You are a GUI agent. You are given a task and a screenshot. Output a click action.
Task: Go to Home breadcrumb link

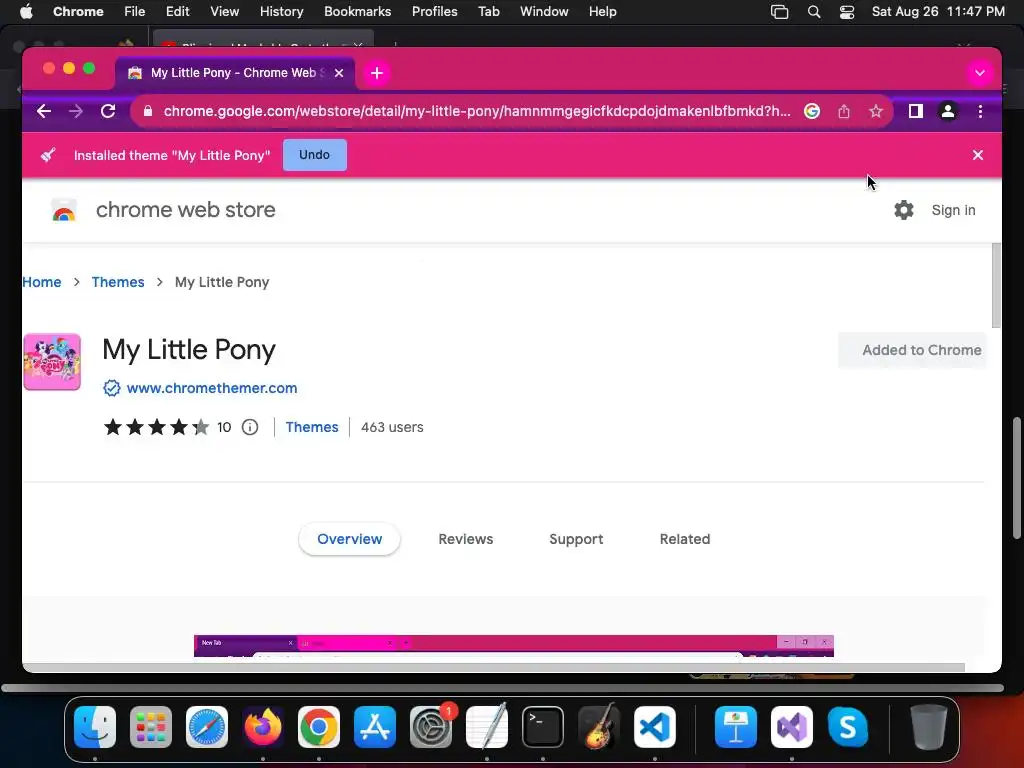[42, 282]
